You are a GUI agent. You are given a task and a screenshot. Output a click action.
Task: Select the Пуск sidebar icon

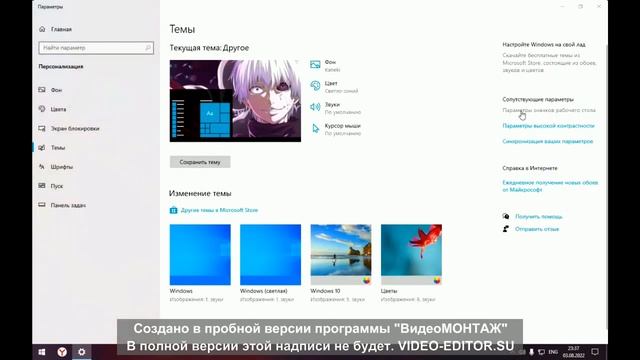point(42,186)
